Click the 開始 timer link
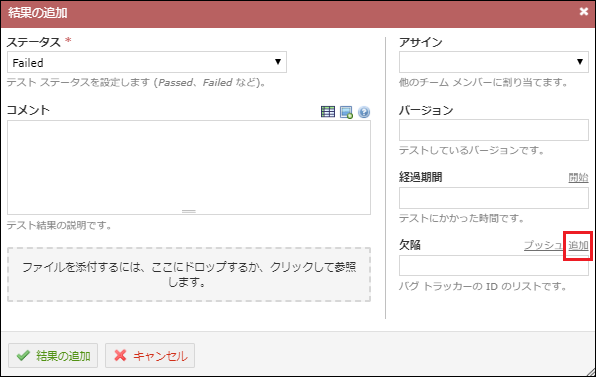 click(x=578, y=177)
